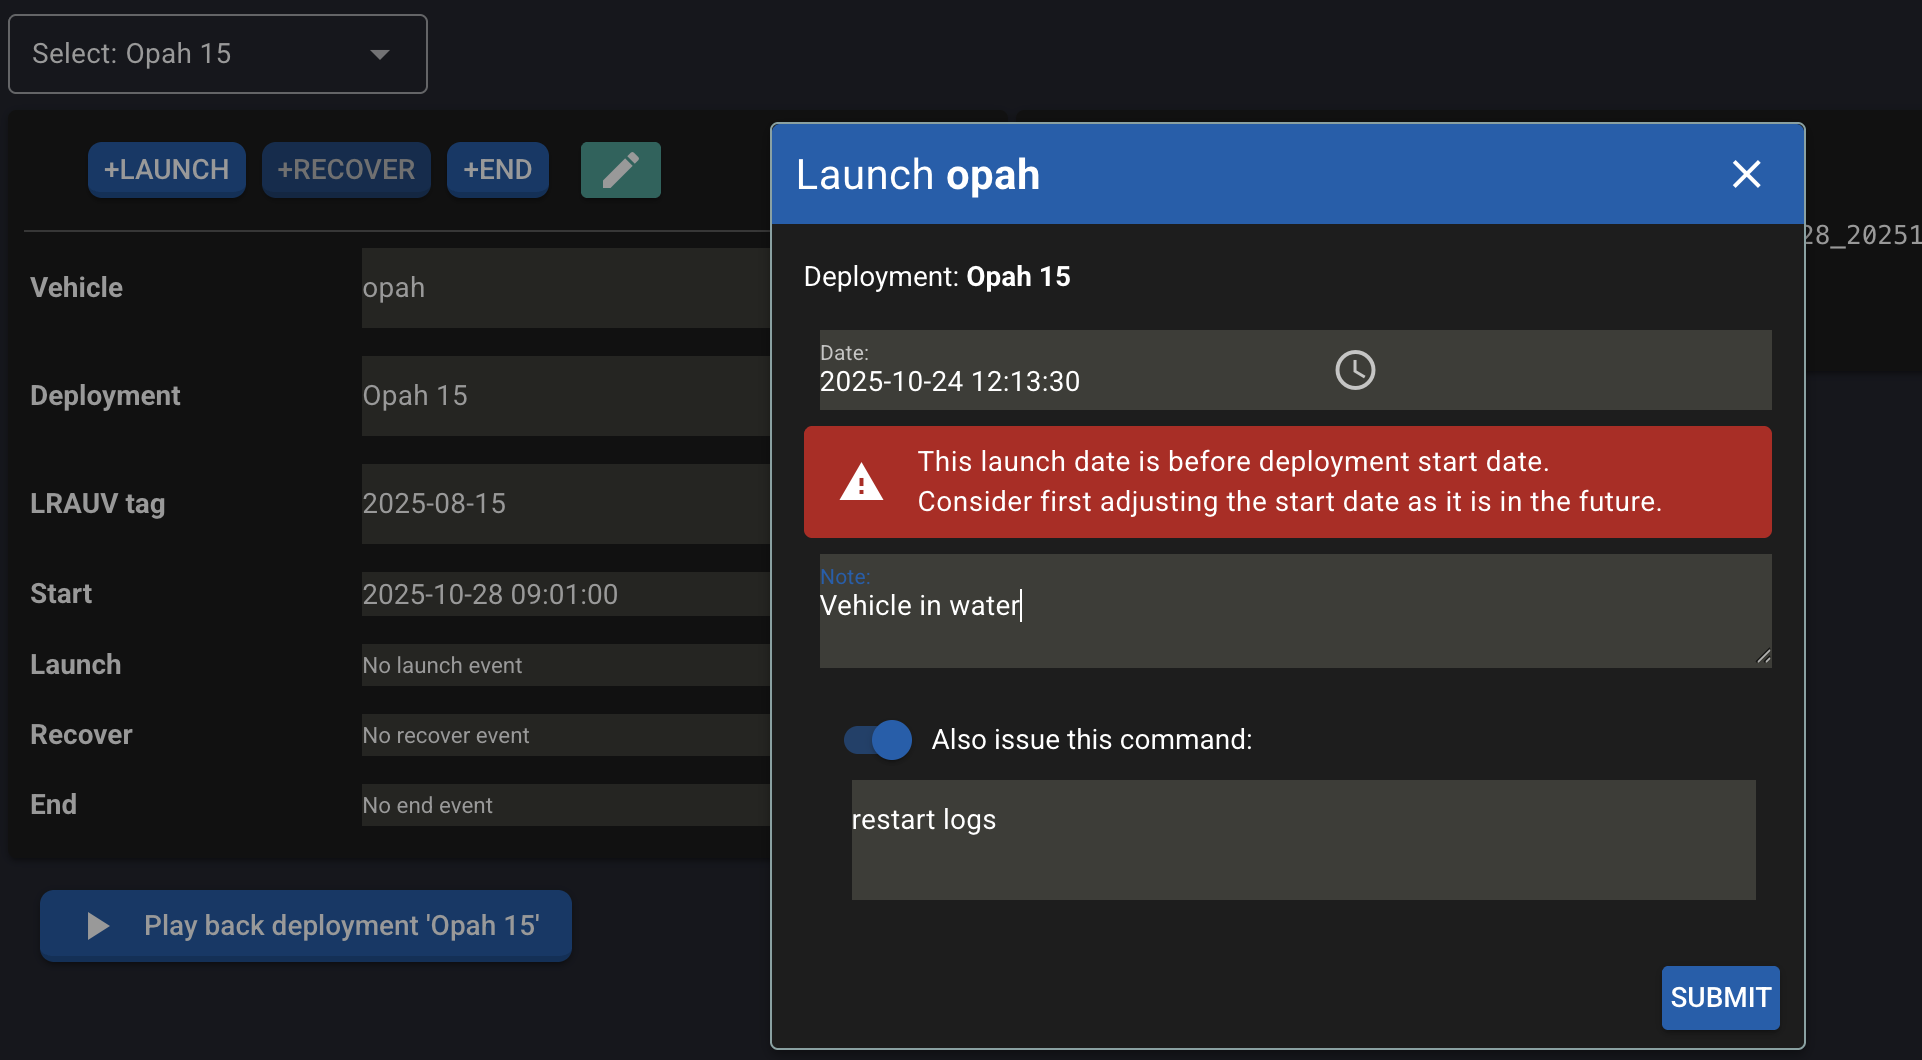Screen dimensions: 1922x1060
Task: Submit the launch event form
Action: tap(1720, 997)
